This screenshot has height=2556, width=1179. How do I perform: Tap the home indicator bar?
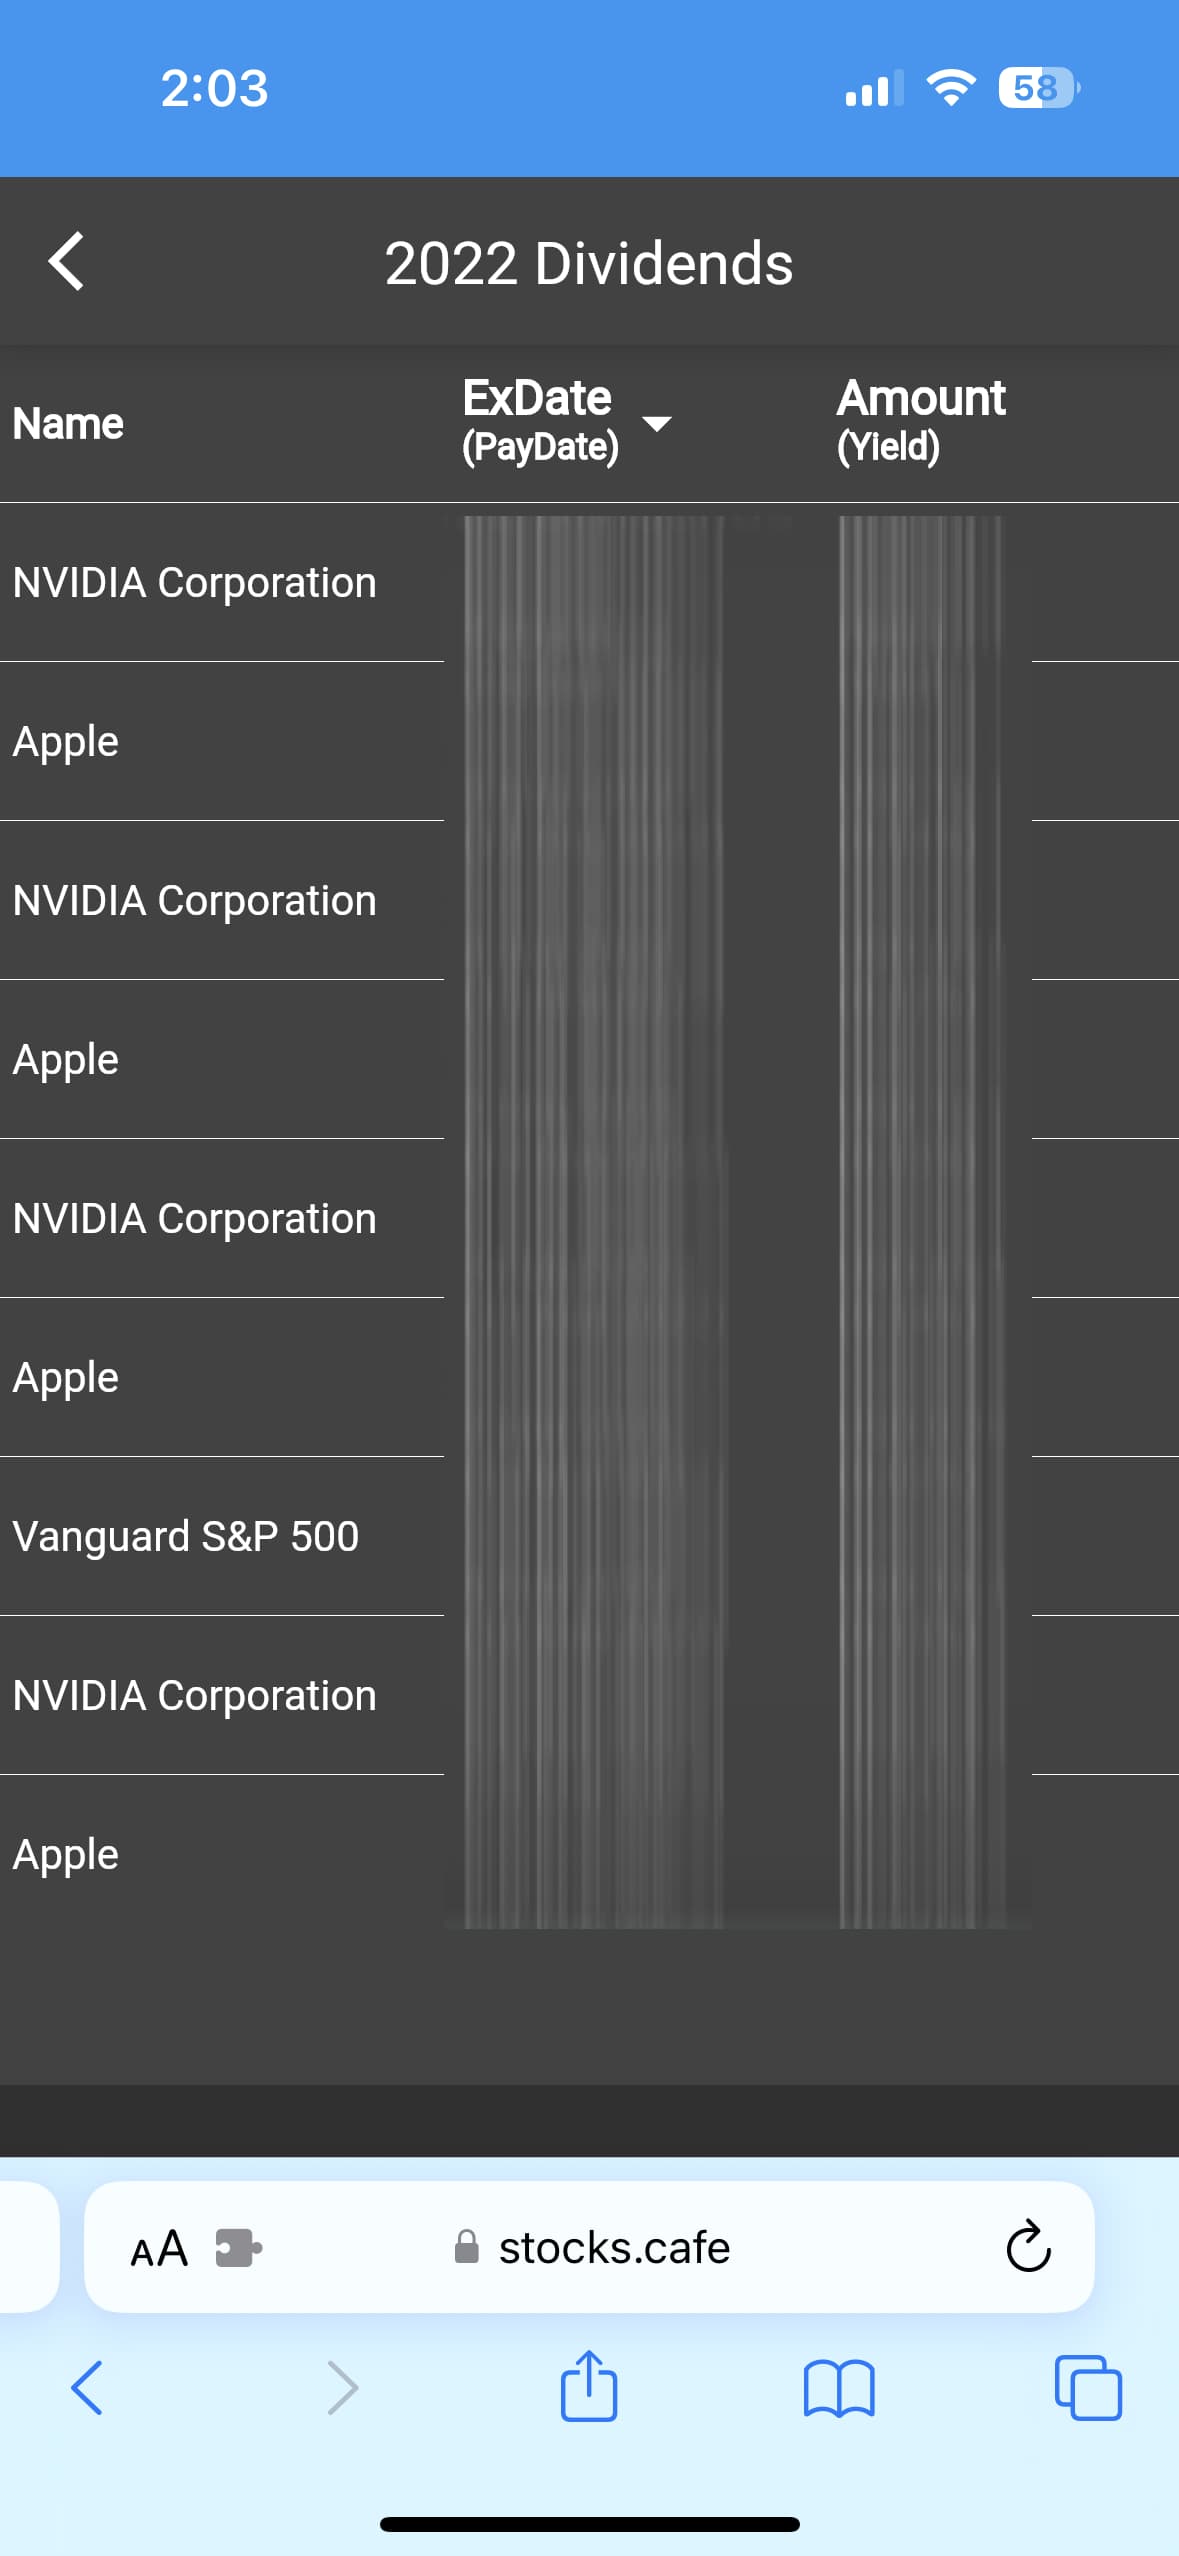click(589, 2524)
